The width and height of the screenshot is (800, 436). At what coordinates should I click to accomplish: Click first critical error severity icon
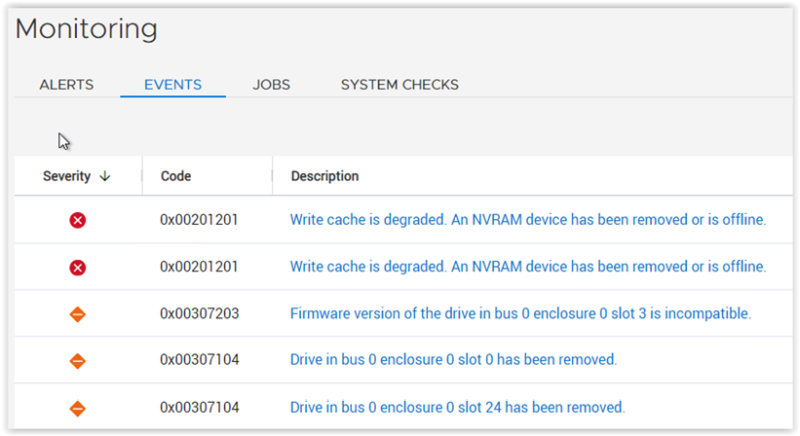pyautogui.click(x=78, y=219)
